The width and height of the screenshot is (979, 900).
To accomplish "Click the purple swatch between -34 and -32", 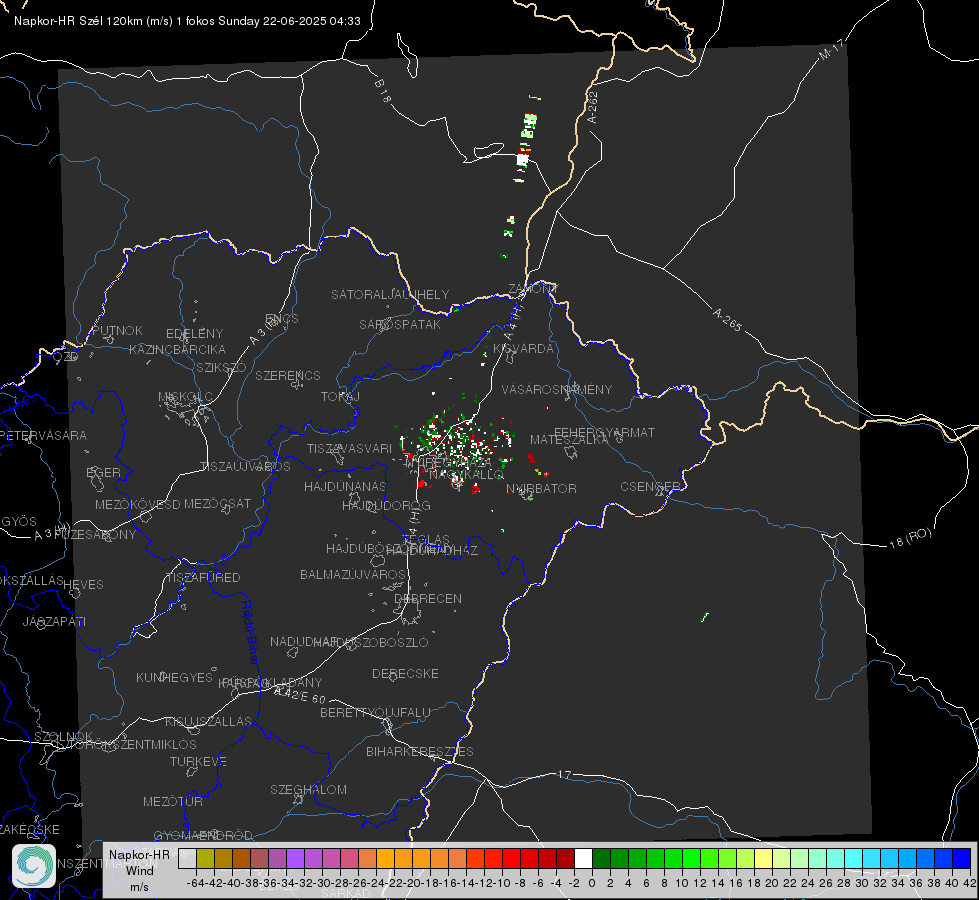I will pos(295,859).
